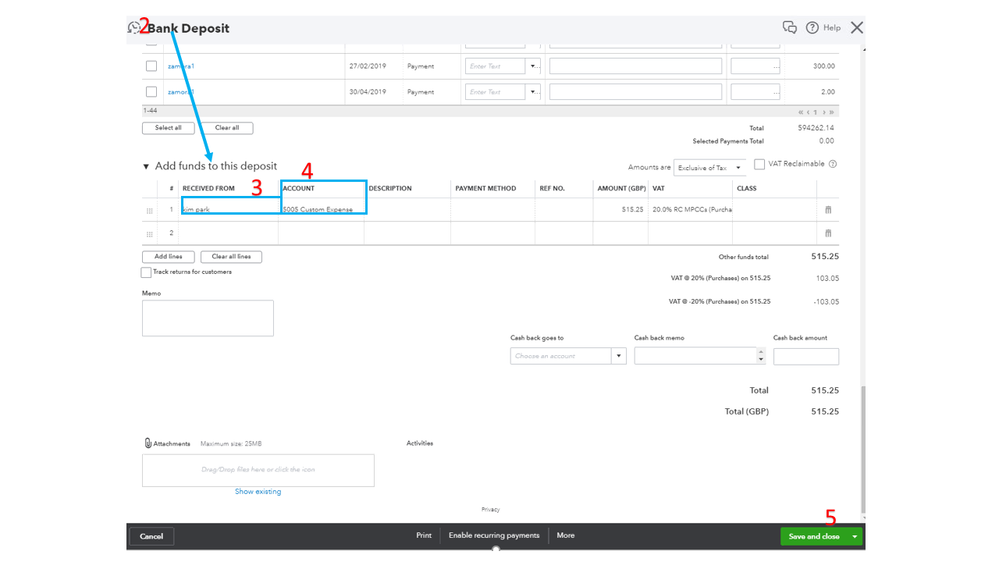Image resolution: width=999 pixels, height=562 pixels.
Task: Open the feedback chat icon
Action: 789,27
